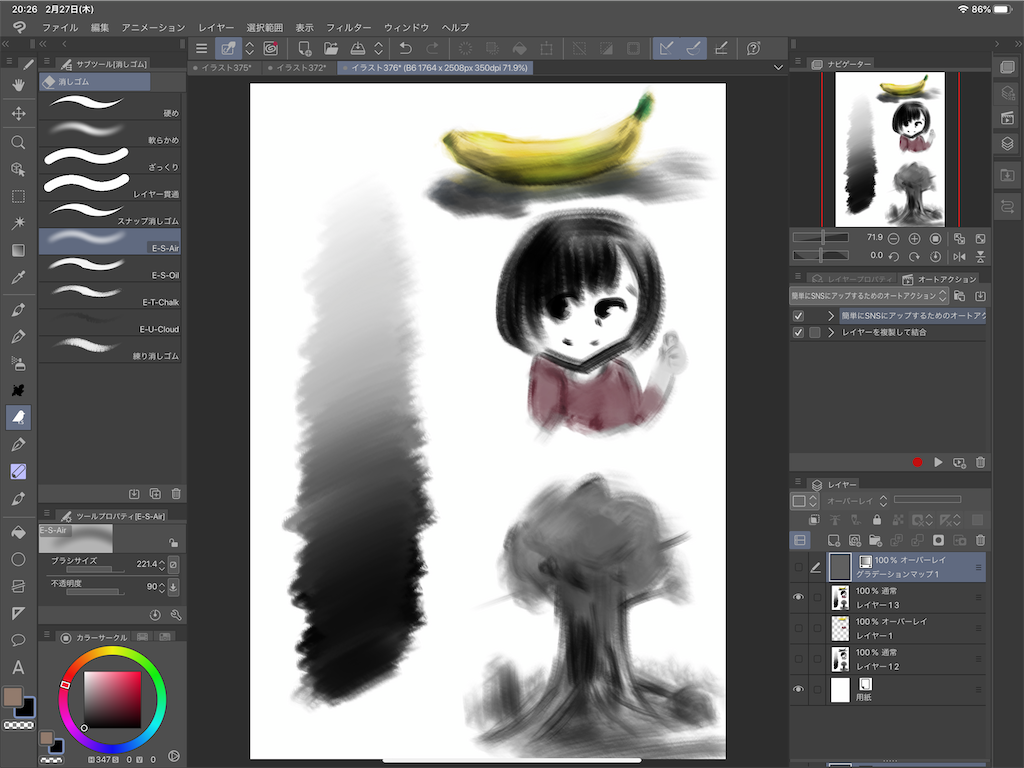
Task: Select the E-S-Oil sub tool
Action: (x=110, y=268)
